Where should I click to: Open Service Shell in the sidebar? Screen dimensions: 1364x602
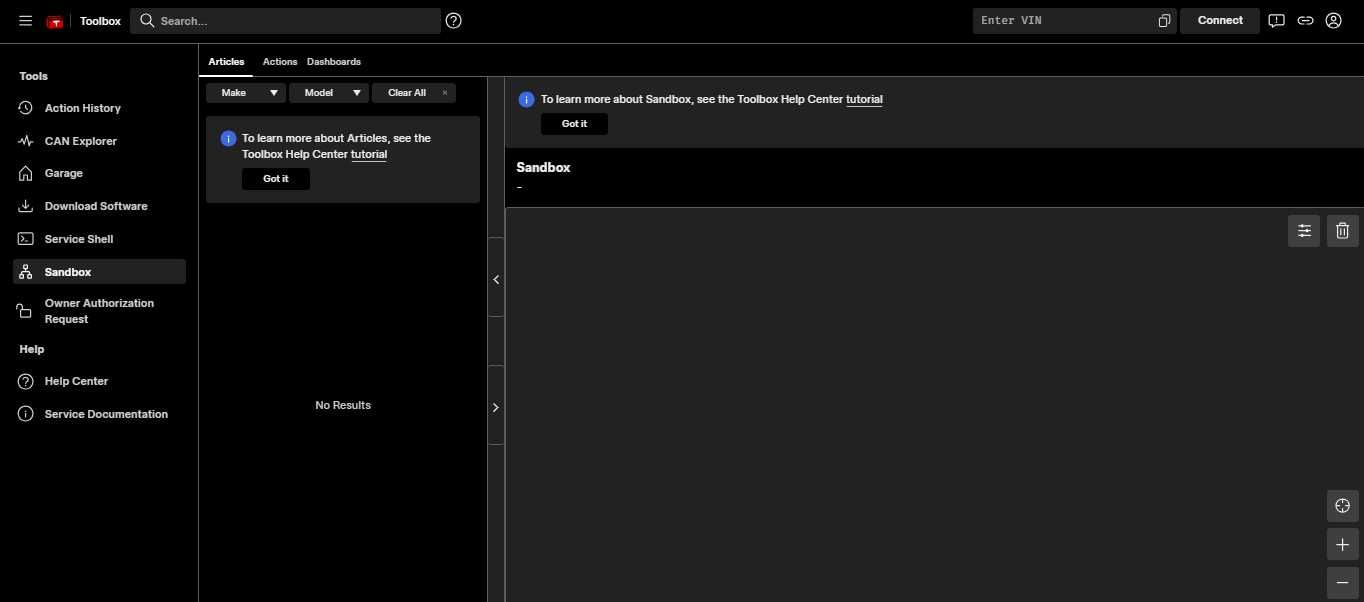[99, 239]
